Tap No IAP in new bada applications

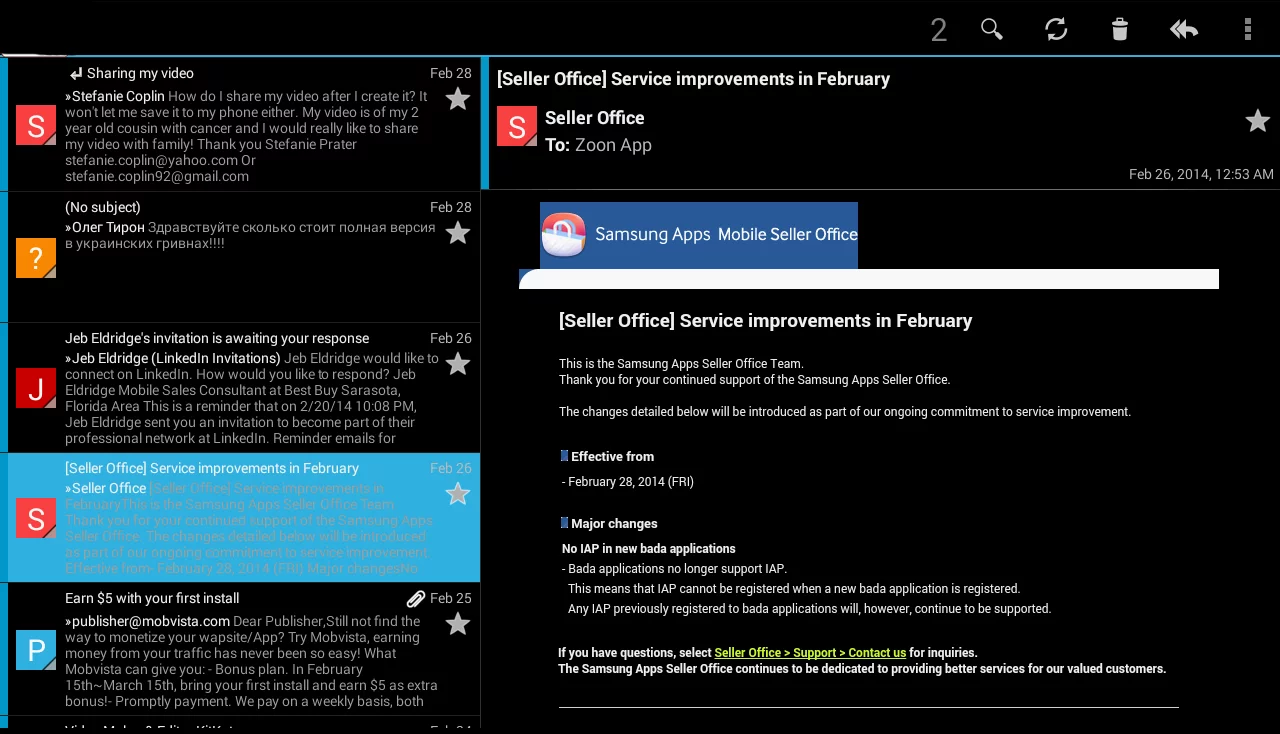[x=649, y=549]
